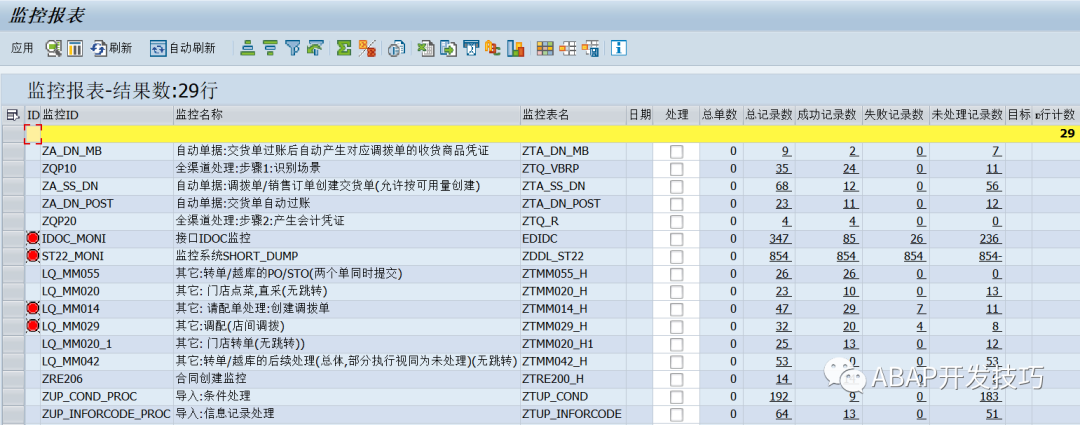Open unprocessed link 183 for ZUP_COND_PROC
1080x425 pixels.
pyautogui.click(x=990, y=396)
